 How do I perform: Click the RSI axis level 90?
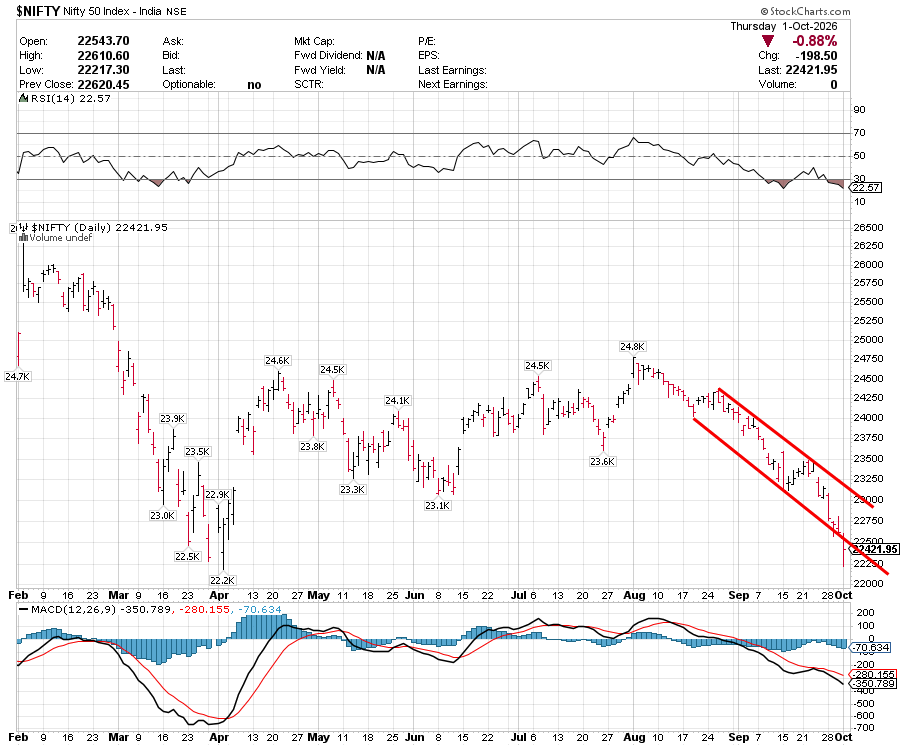859,110
